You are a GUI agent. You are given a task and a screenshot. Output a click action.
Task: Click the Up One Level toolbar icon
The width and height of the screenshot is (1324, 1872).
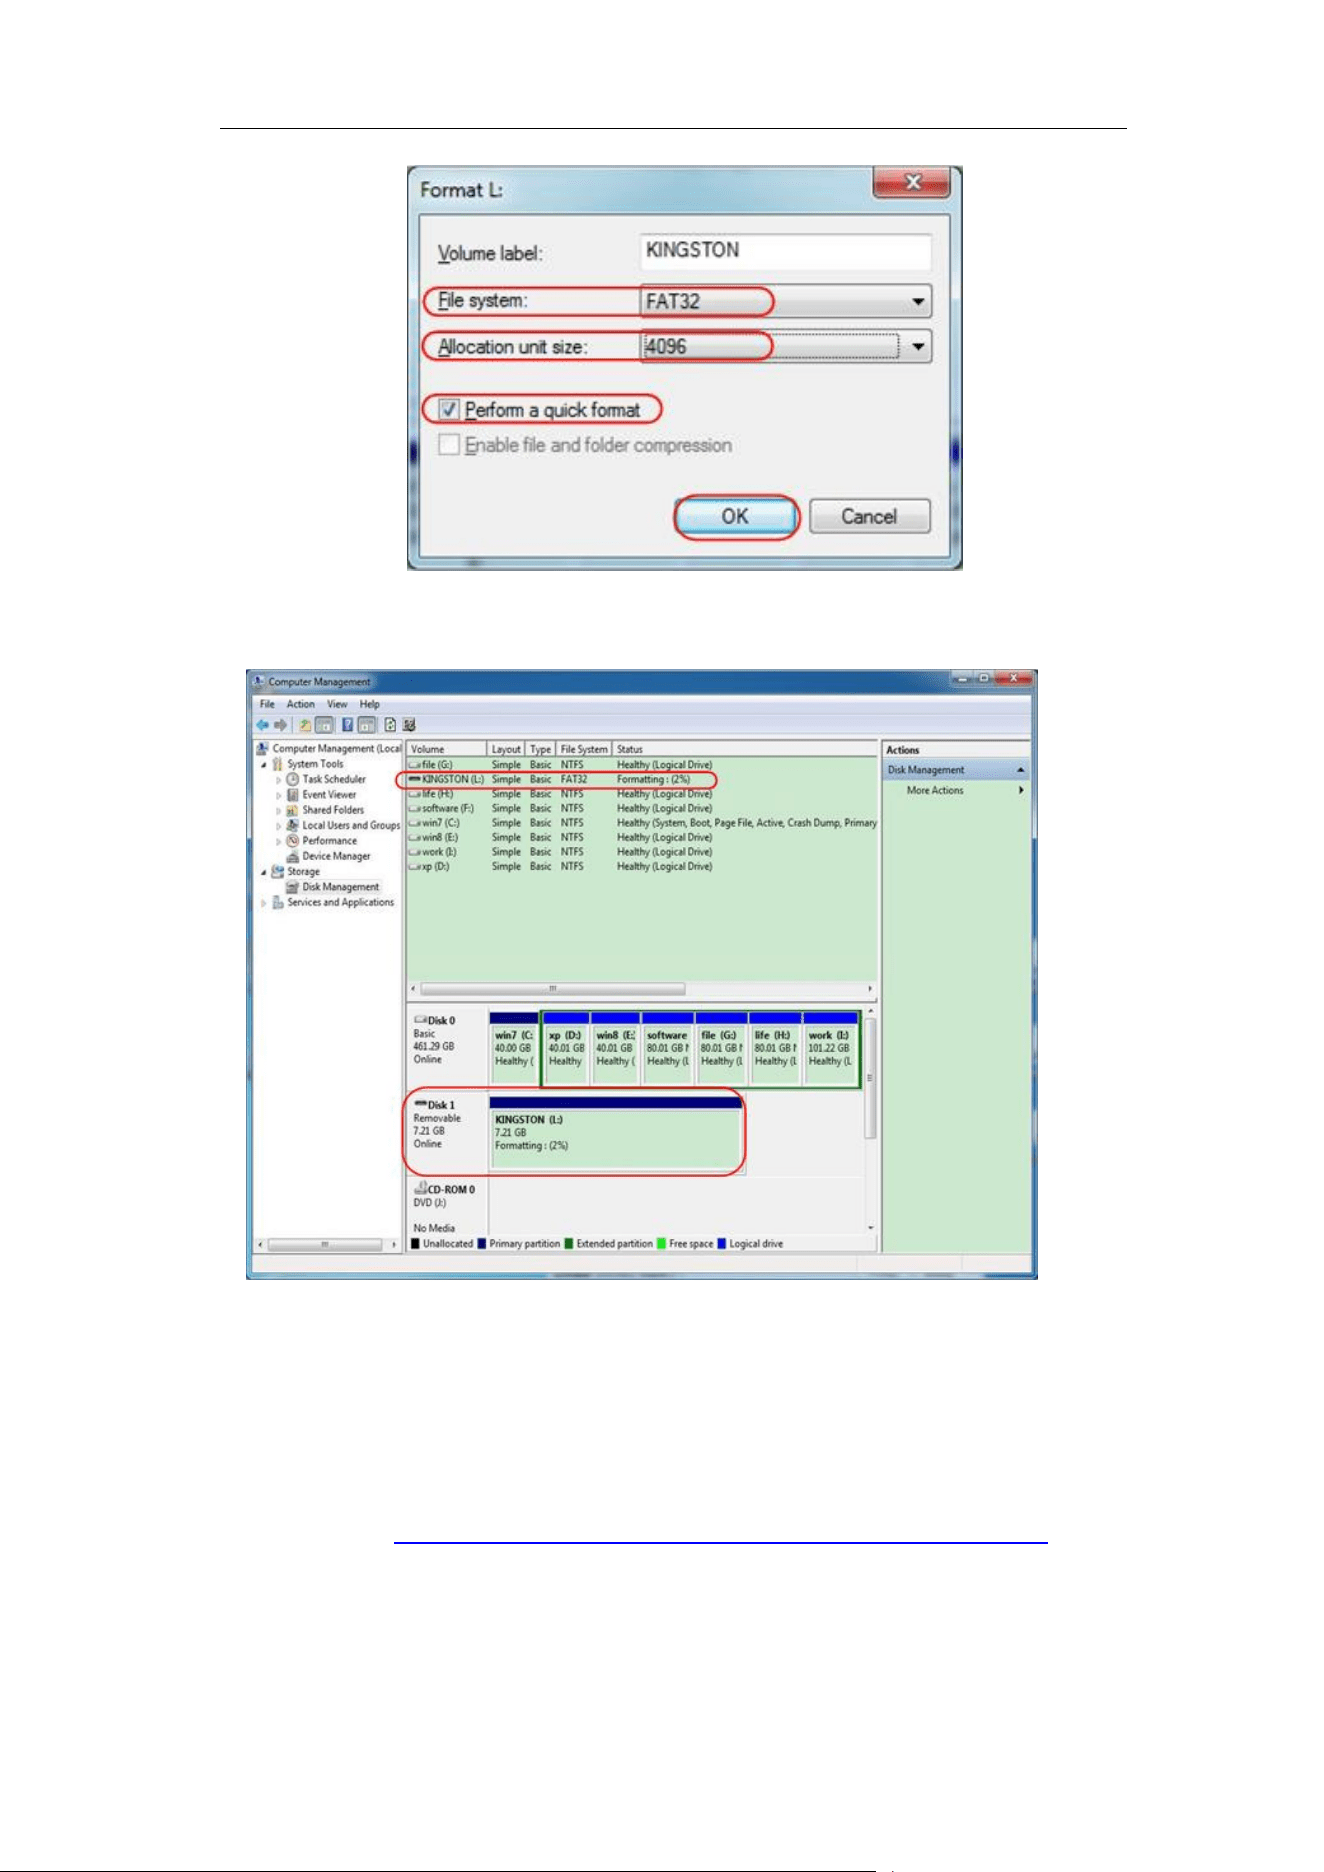point(305,725)
